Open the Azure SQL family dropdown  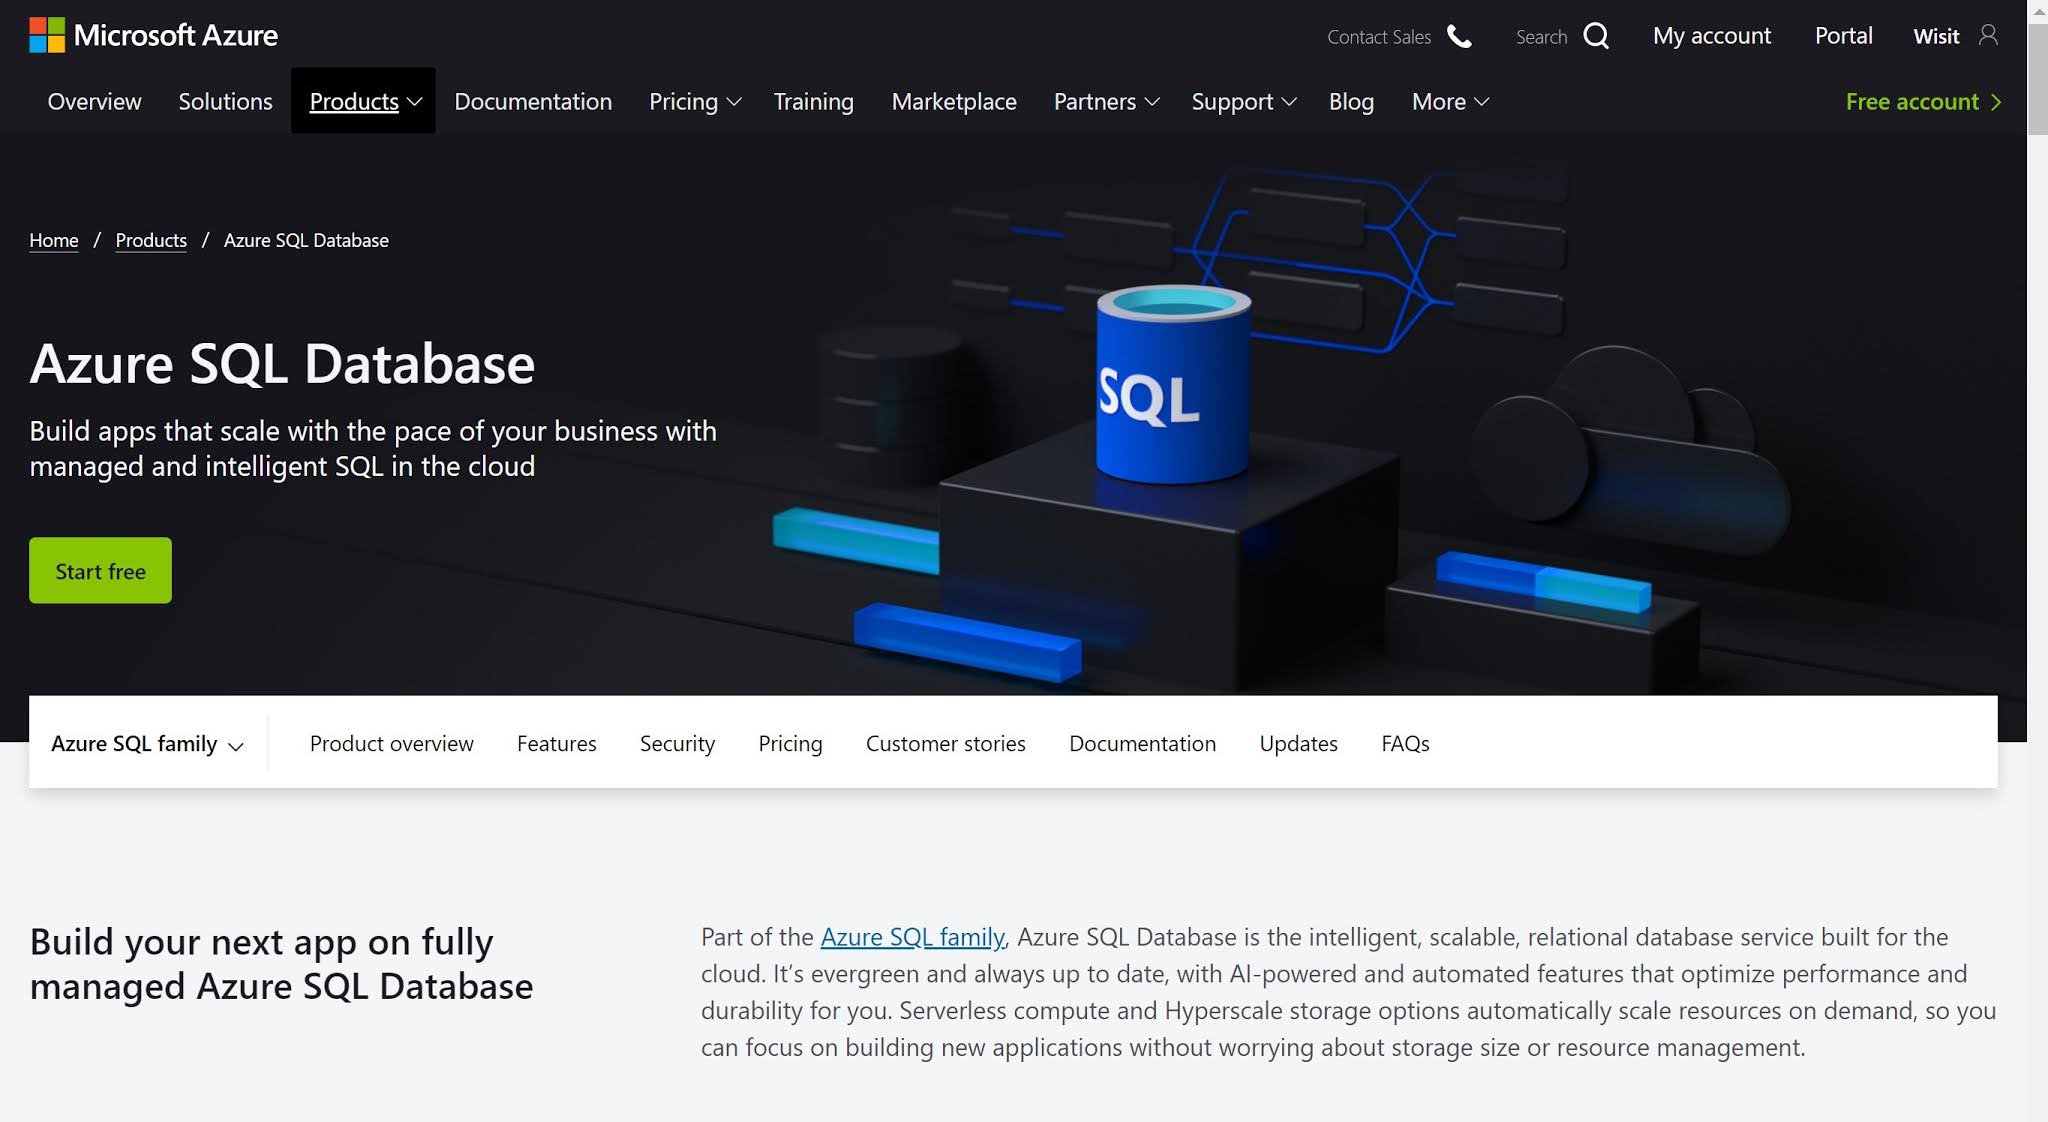click(x=146, y=743)
